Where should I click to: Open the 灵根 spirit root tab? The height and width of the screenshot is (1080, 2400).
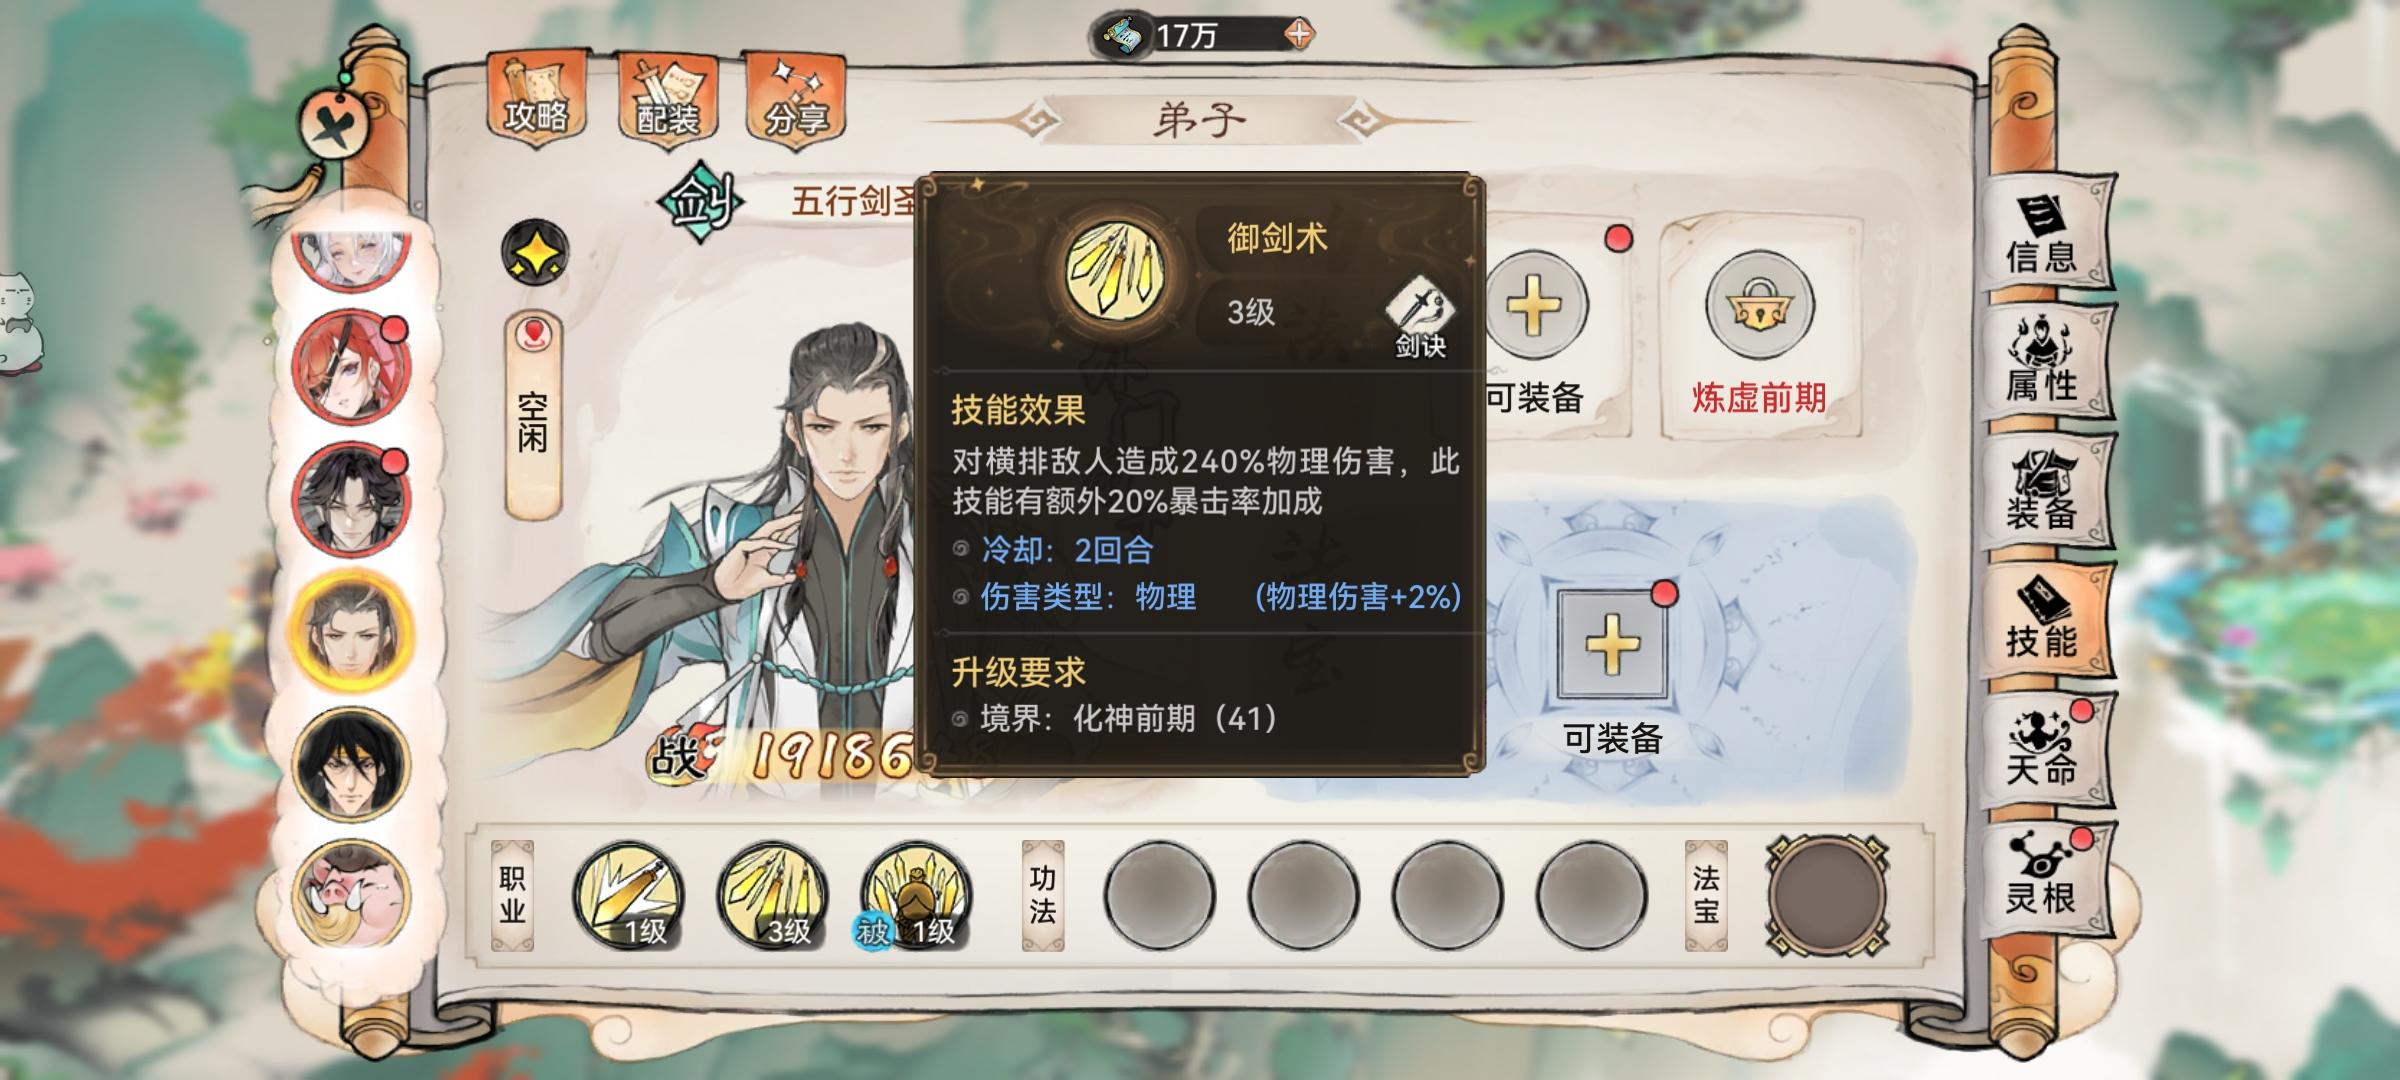tap(2046, 876)
